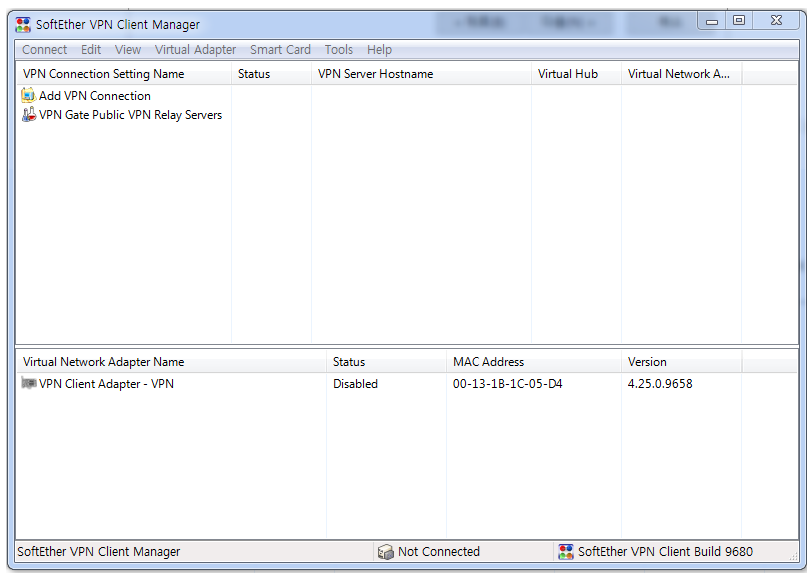Open the View menu

[128, 50]
